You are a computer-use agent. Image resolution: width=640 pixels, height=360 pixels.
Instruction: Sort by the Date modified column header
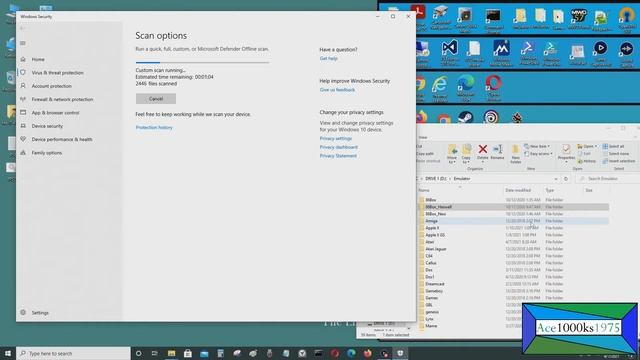pyautogui.click(x=518, y=190)
